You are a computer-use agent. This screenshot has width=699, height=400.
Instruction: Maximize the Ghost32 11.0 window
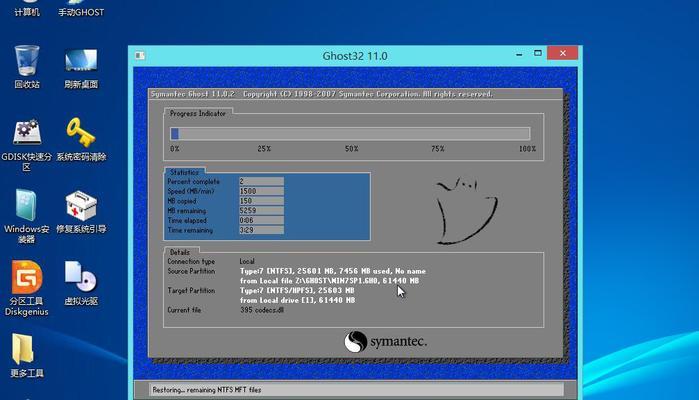(x=538, y=53)
